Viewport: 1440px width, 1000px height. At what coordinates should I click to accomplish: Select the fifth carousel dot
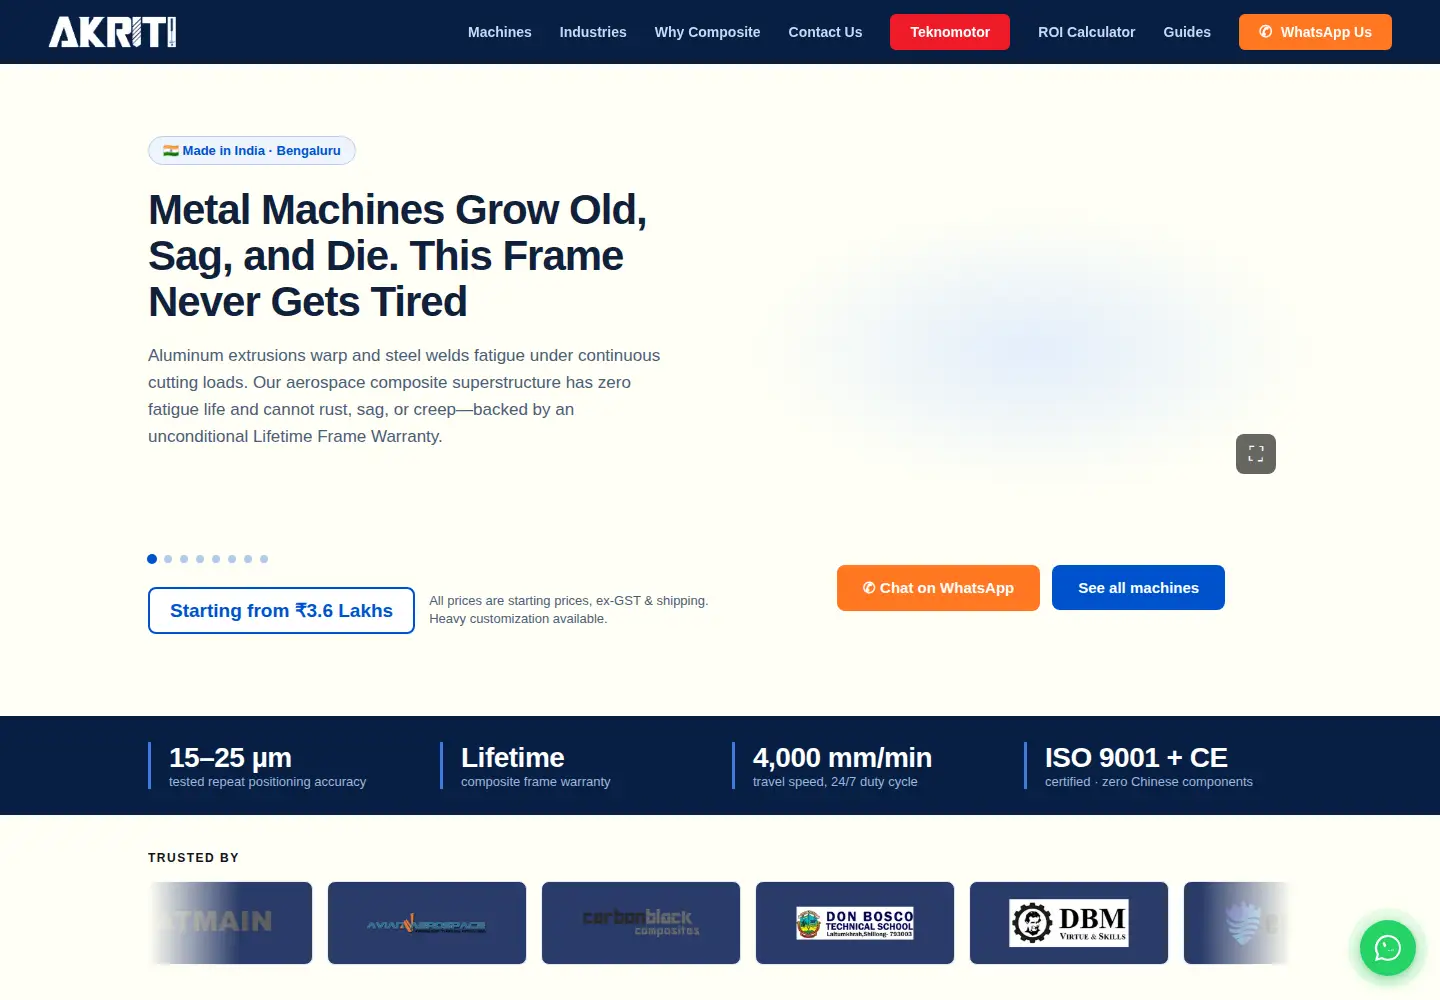pyautogui.click(x=216, y=559)
